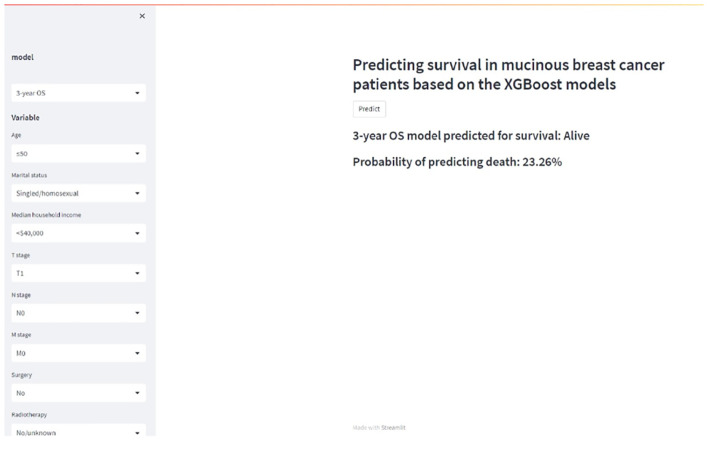Viewport: 708px width, 449px height.
Task: Click the arrow icon of the Surgery selector
Action: click(x=137, y=393)
